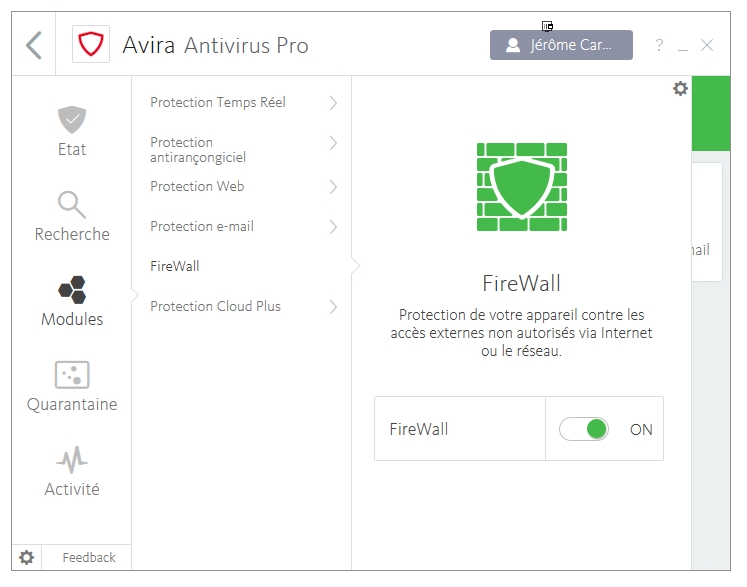The image size is (747, 587).
Task: Turn off the FireWall toggle switch
Action: click(584, 429)
